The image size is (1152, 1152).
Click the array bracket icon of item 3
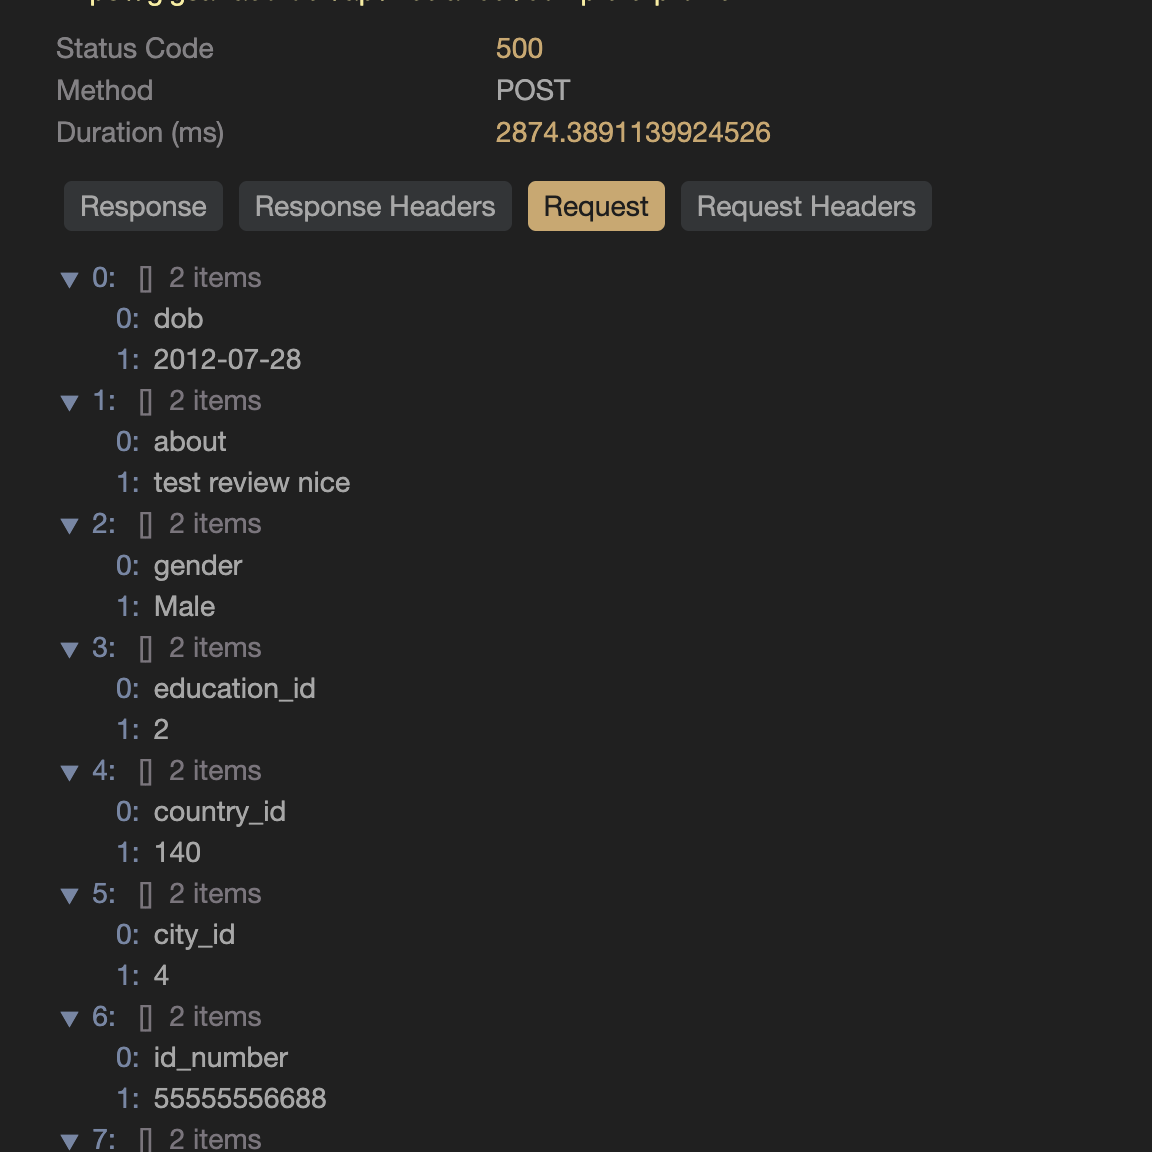[145, 649]
